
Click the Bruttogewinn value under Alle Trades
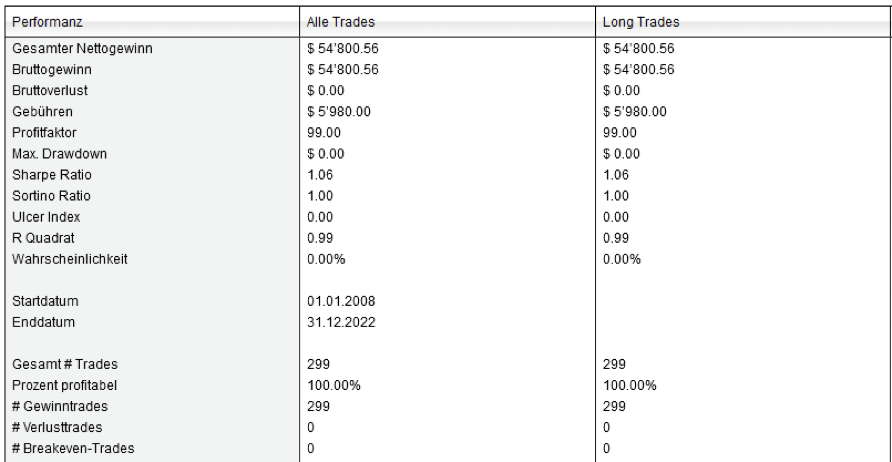click(342, 69)
